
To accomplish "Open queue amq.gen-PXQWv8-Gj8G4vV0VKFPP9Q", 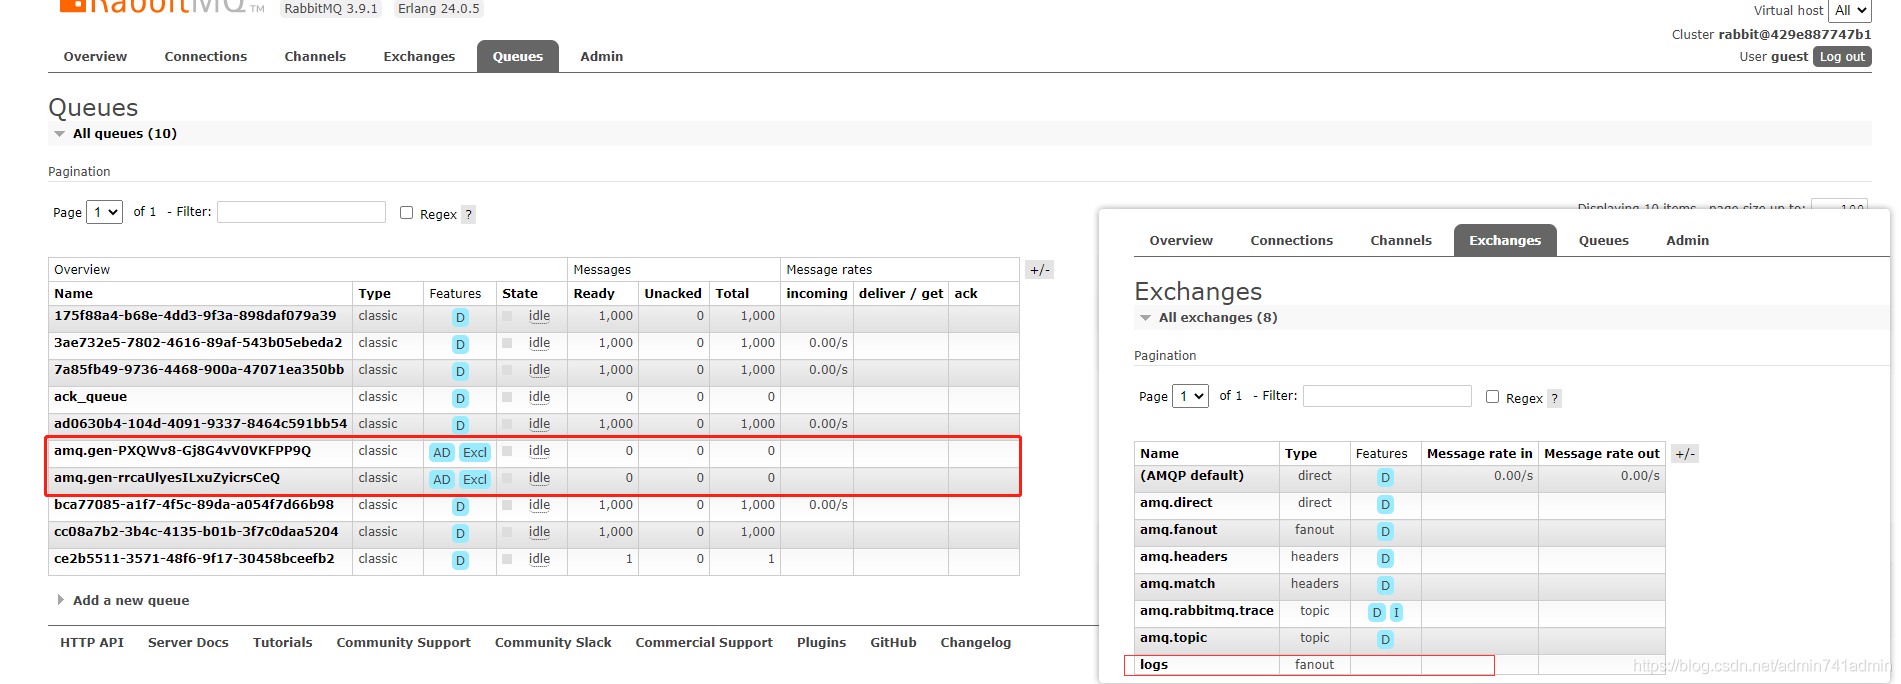I will (x=182, y=451).
